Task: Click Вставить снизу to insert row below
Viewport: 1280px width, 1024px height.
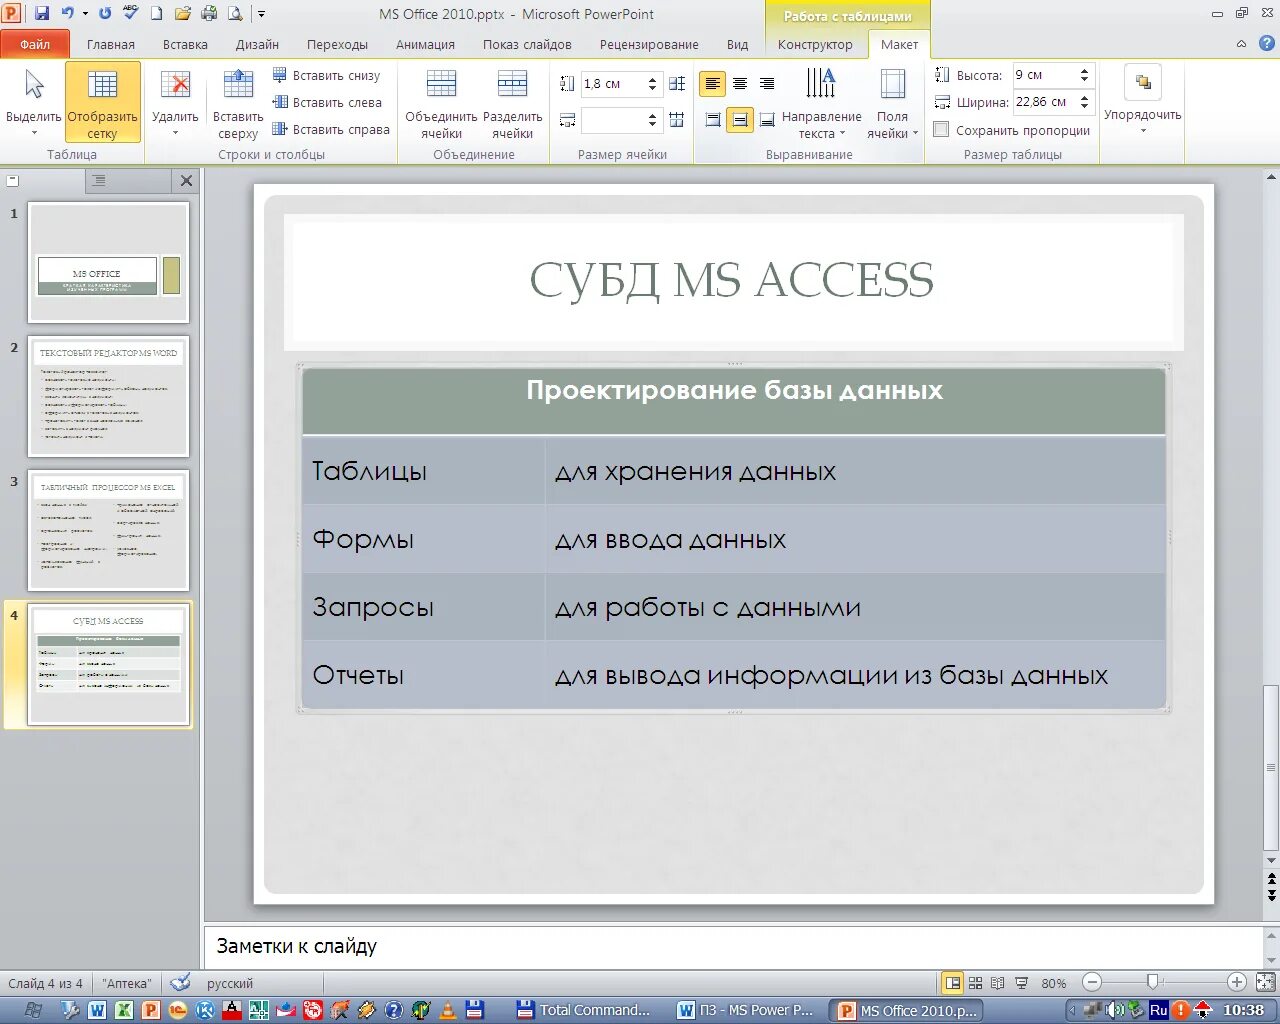Action: pyautogui.click(x=326, y=75)
